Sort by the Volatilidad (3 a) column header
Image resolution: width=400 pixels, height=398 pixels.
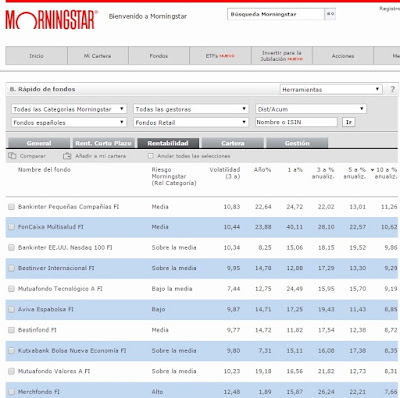point(225,173)
